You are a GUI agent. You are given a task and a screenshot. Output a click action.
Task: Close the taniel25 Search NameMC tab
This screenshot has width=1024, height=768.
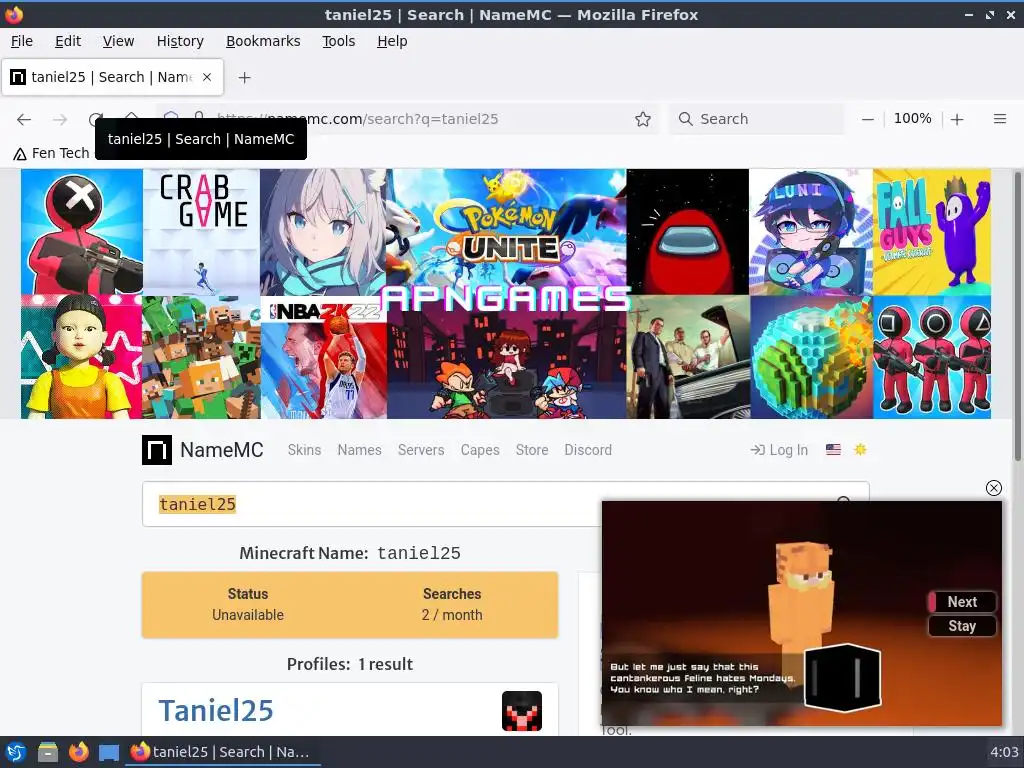point(207,77)
